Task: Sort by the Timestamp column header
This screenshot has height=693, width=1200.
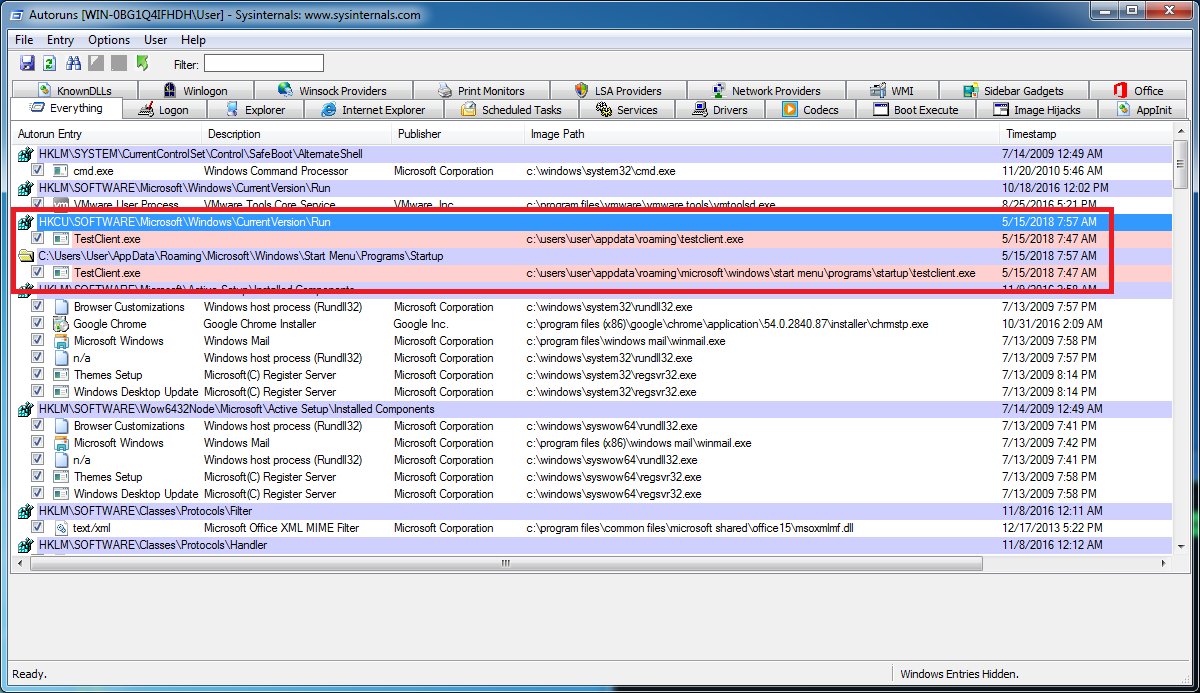Action: click(x=1085, y=134)
